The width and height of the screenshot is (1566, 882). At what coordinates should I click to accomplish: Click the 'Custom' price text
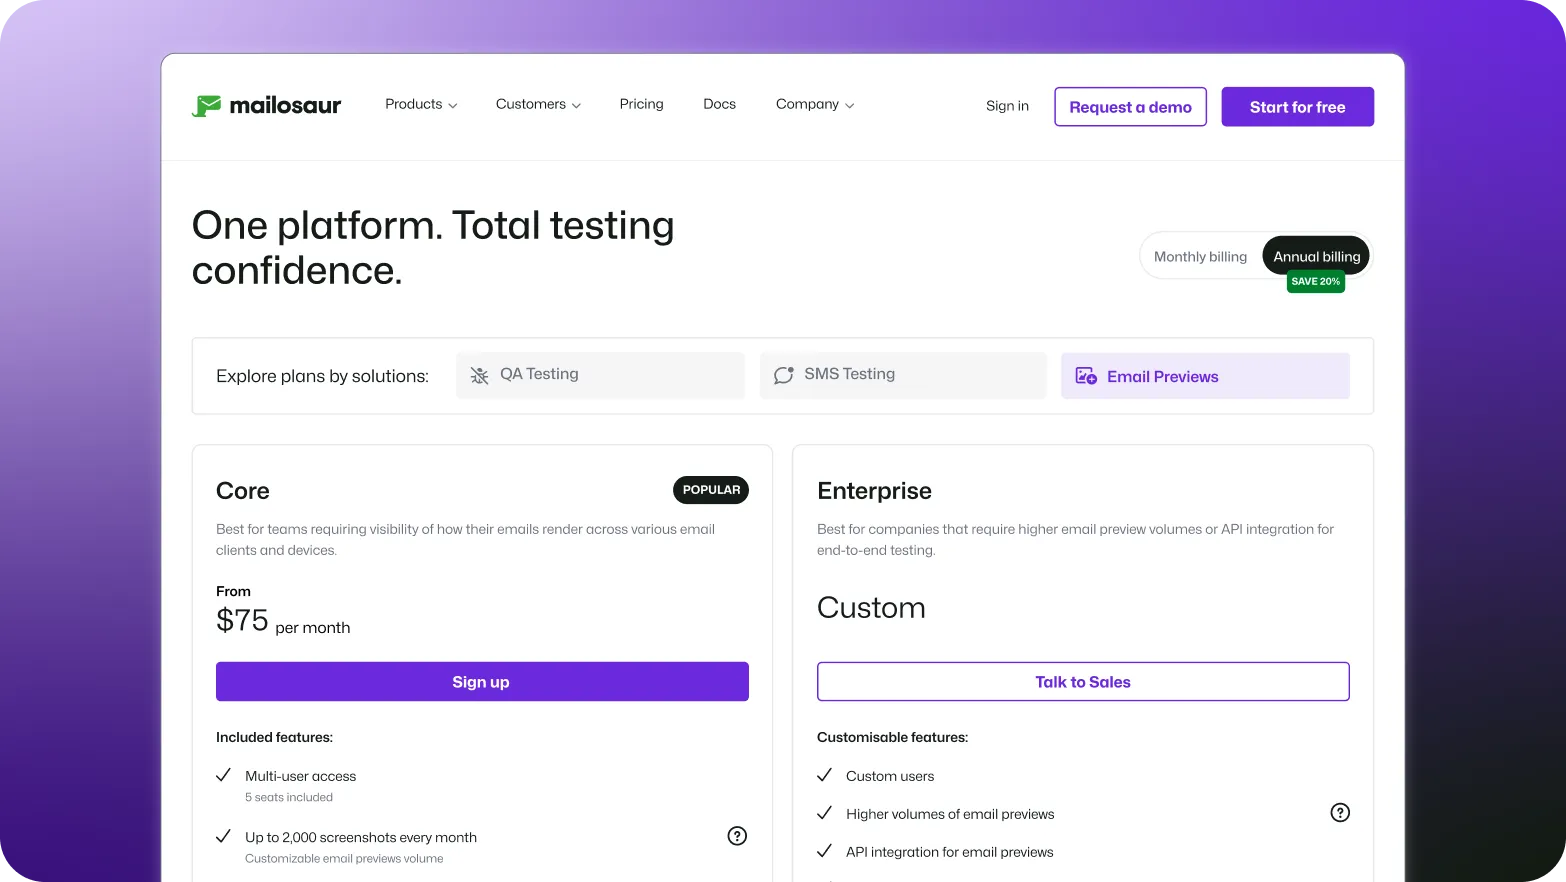pyautogui.click(x=871, y=608)
